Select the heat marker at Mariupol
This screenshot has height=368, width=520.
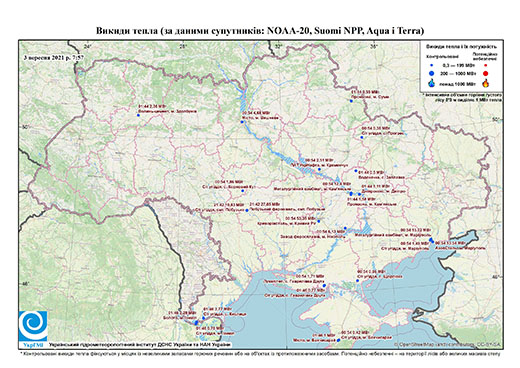431,240
